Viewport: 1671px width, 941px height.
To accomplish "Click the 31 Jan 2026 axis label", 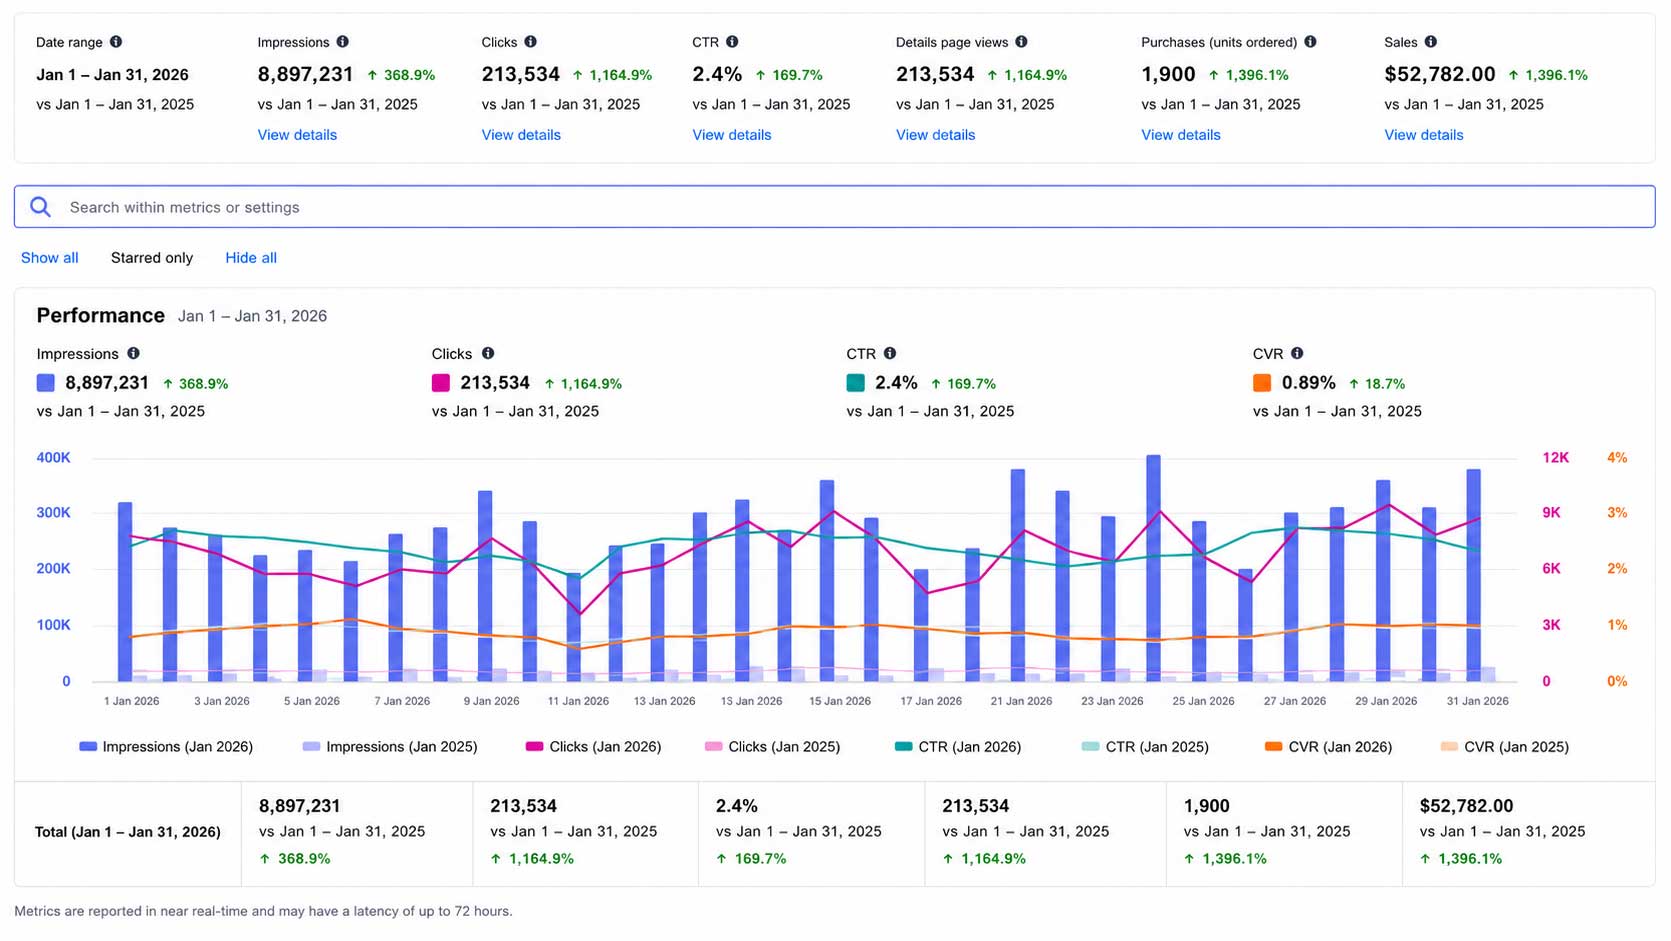I will coord(1478,701).
